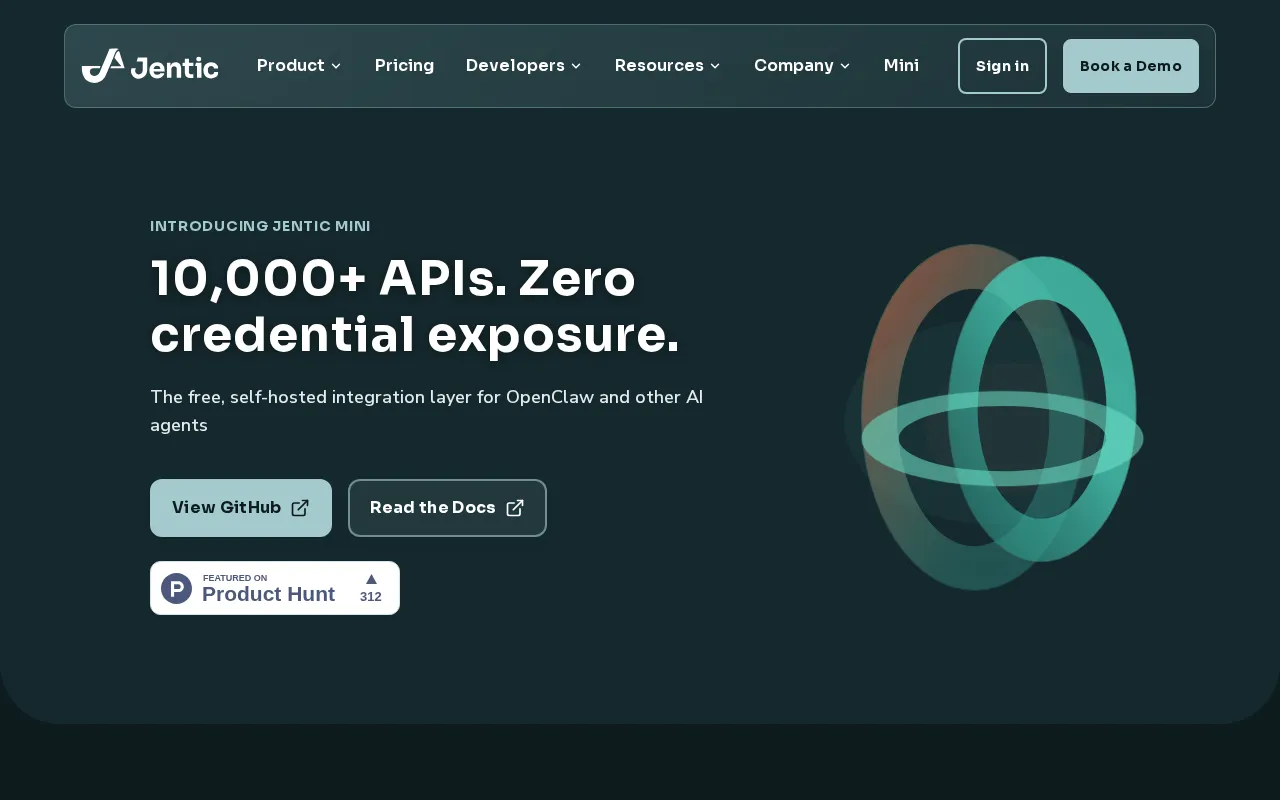
Task: Open the Read the Docs button
Action: click(x=447, y=508)
